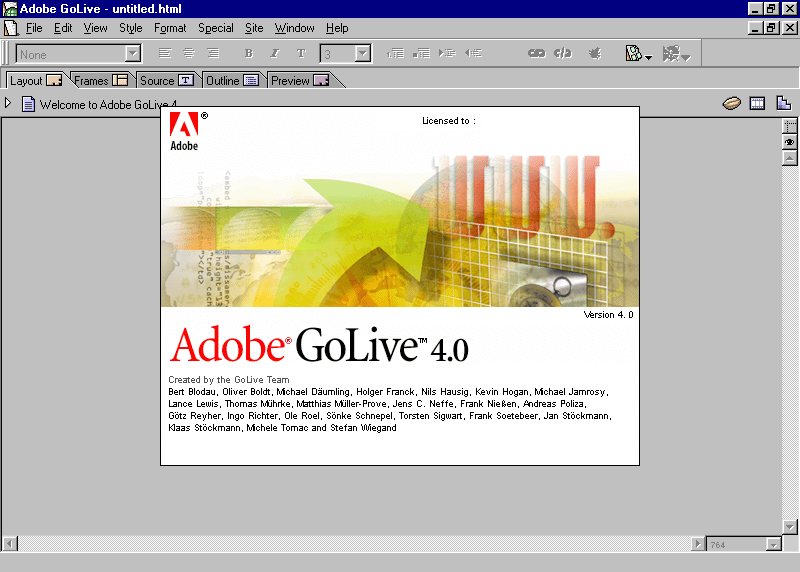
Task: Click the stair-step layout icon
Action: (x=784, y=104)
